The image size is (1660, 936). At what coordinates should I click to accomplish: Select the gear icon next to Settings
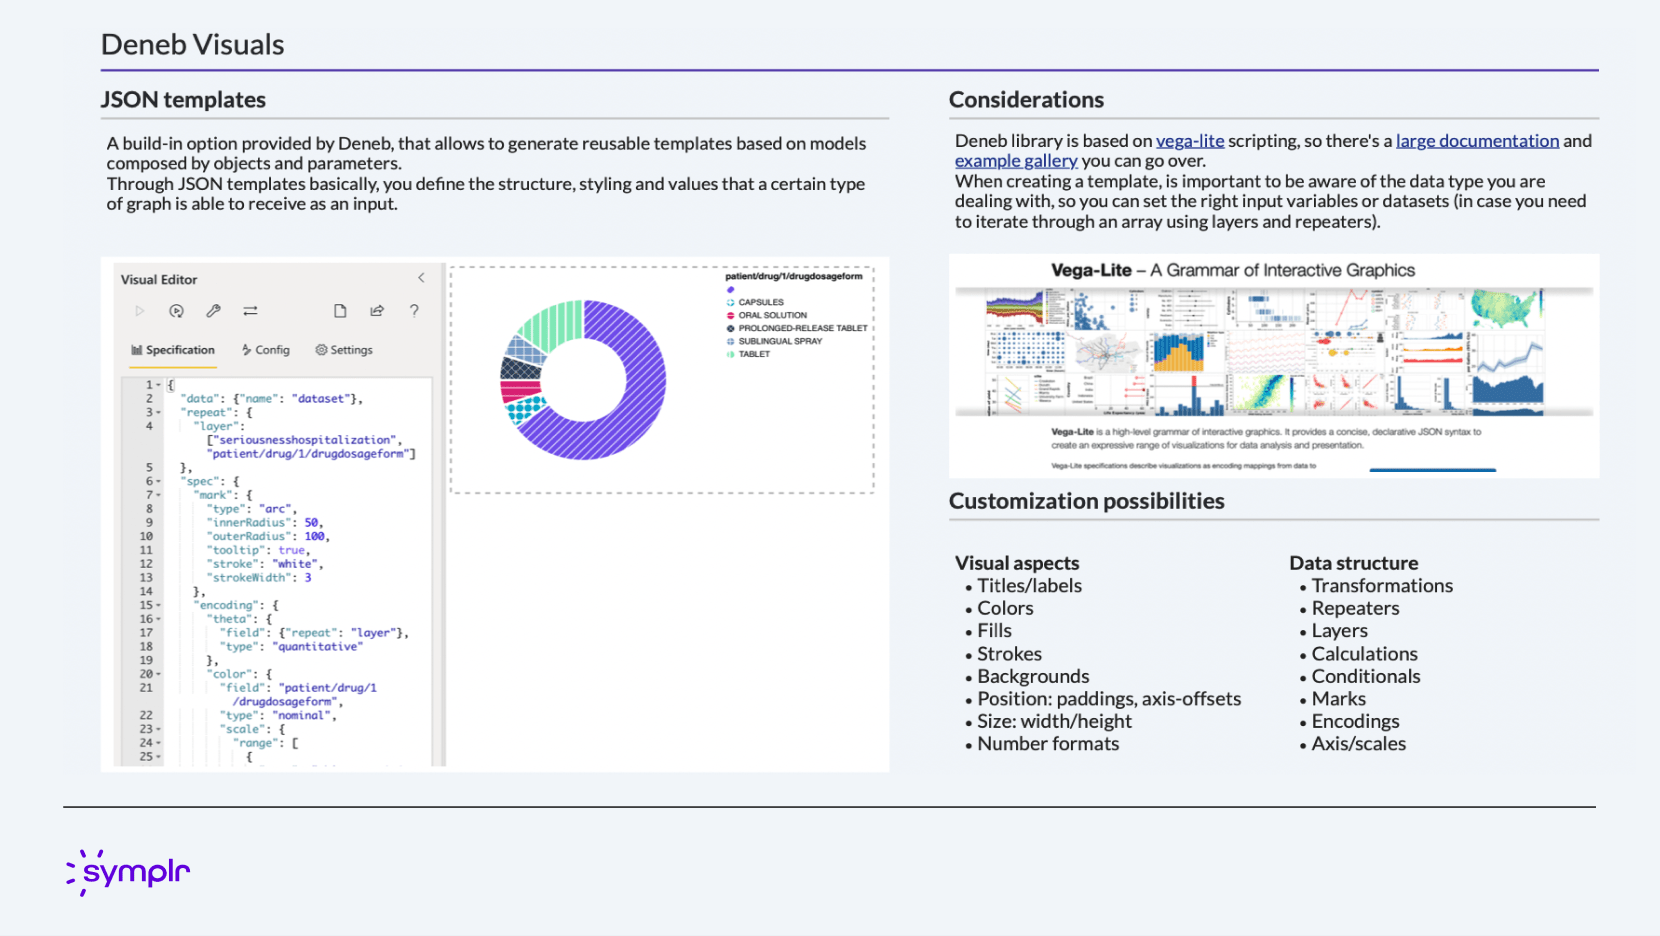(x=319, y=349)
